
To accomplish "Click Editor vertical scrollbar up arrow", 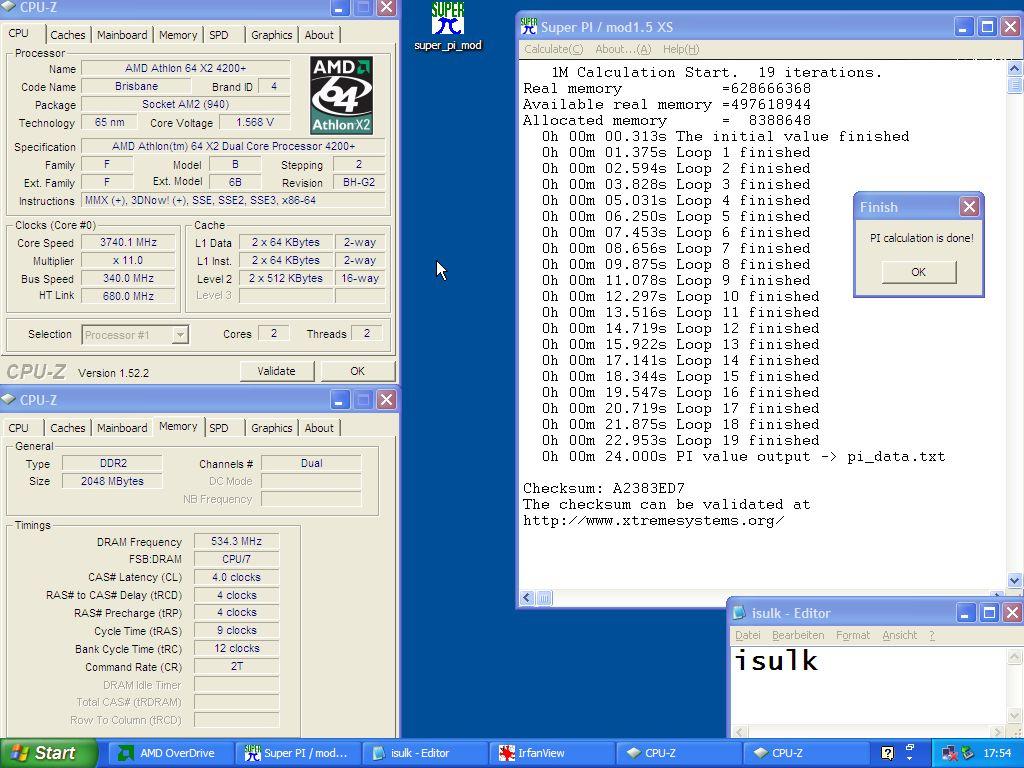I will [1015, 656].
